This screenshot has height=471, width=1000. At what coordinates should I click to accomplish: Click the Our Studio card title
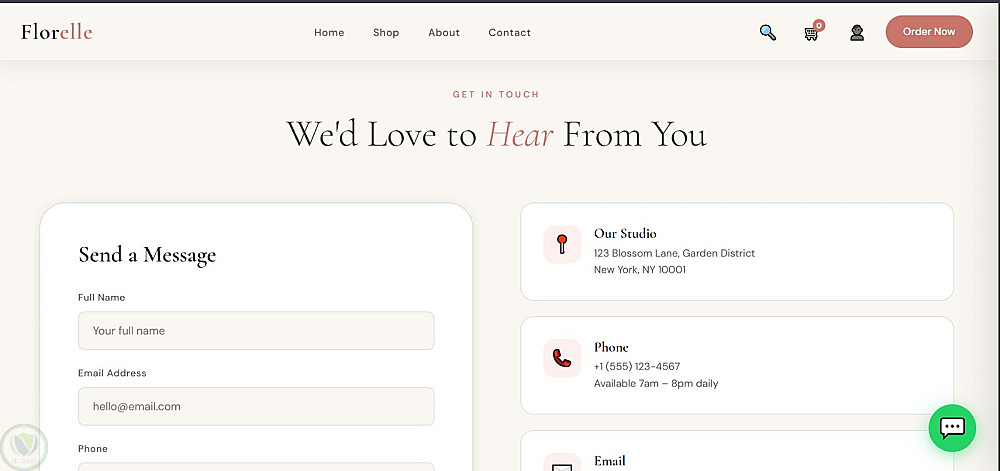pos(625,233)
